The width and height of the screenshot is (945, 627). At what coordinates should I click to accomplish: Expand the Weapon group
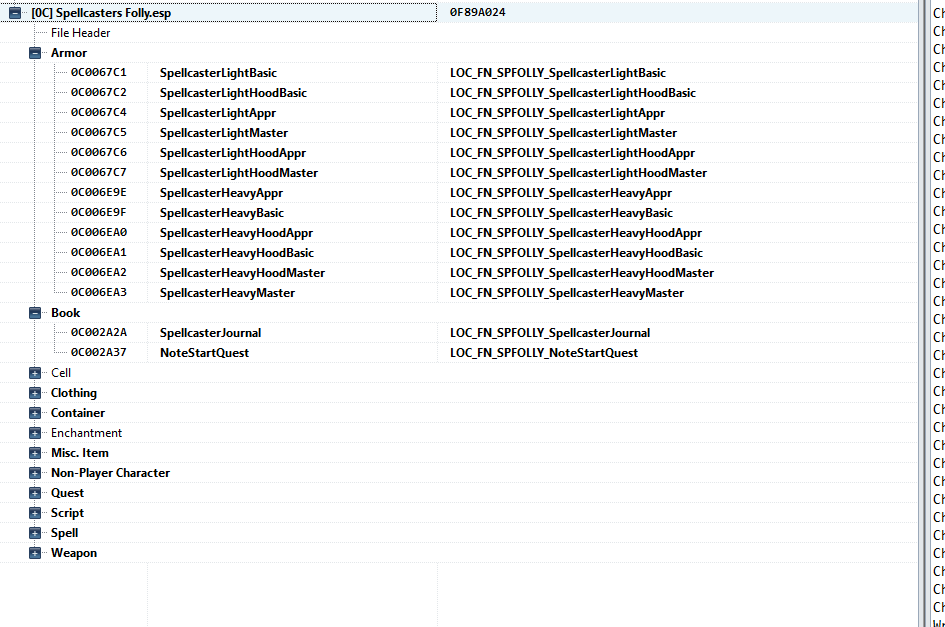[35, 553]
